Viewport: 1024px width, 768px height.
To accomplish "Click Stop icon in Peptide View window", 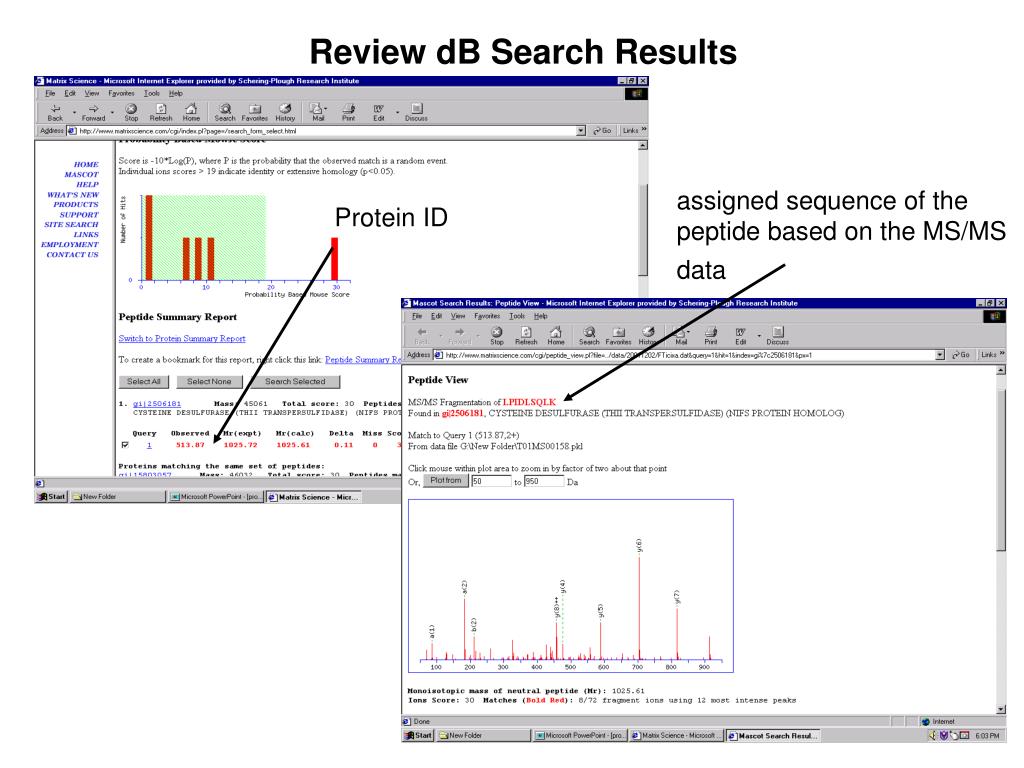I will click(x=497, y=336).
